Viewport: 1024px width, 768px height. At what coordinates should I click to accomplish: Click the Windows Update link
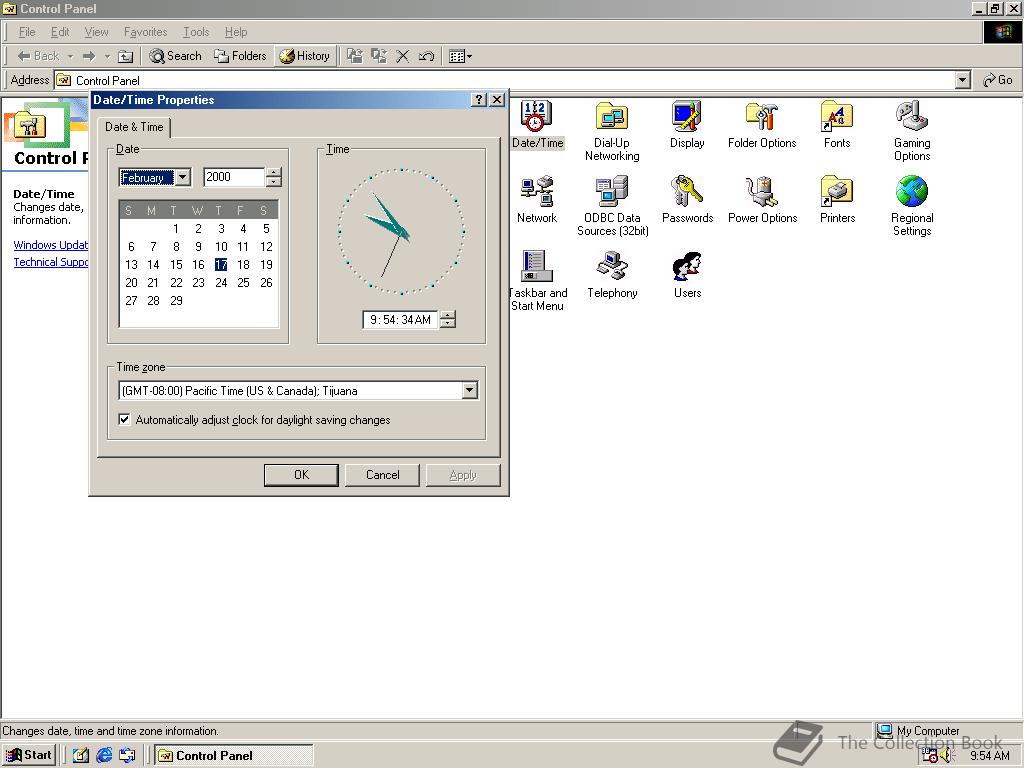click(x=50, y=245)
